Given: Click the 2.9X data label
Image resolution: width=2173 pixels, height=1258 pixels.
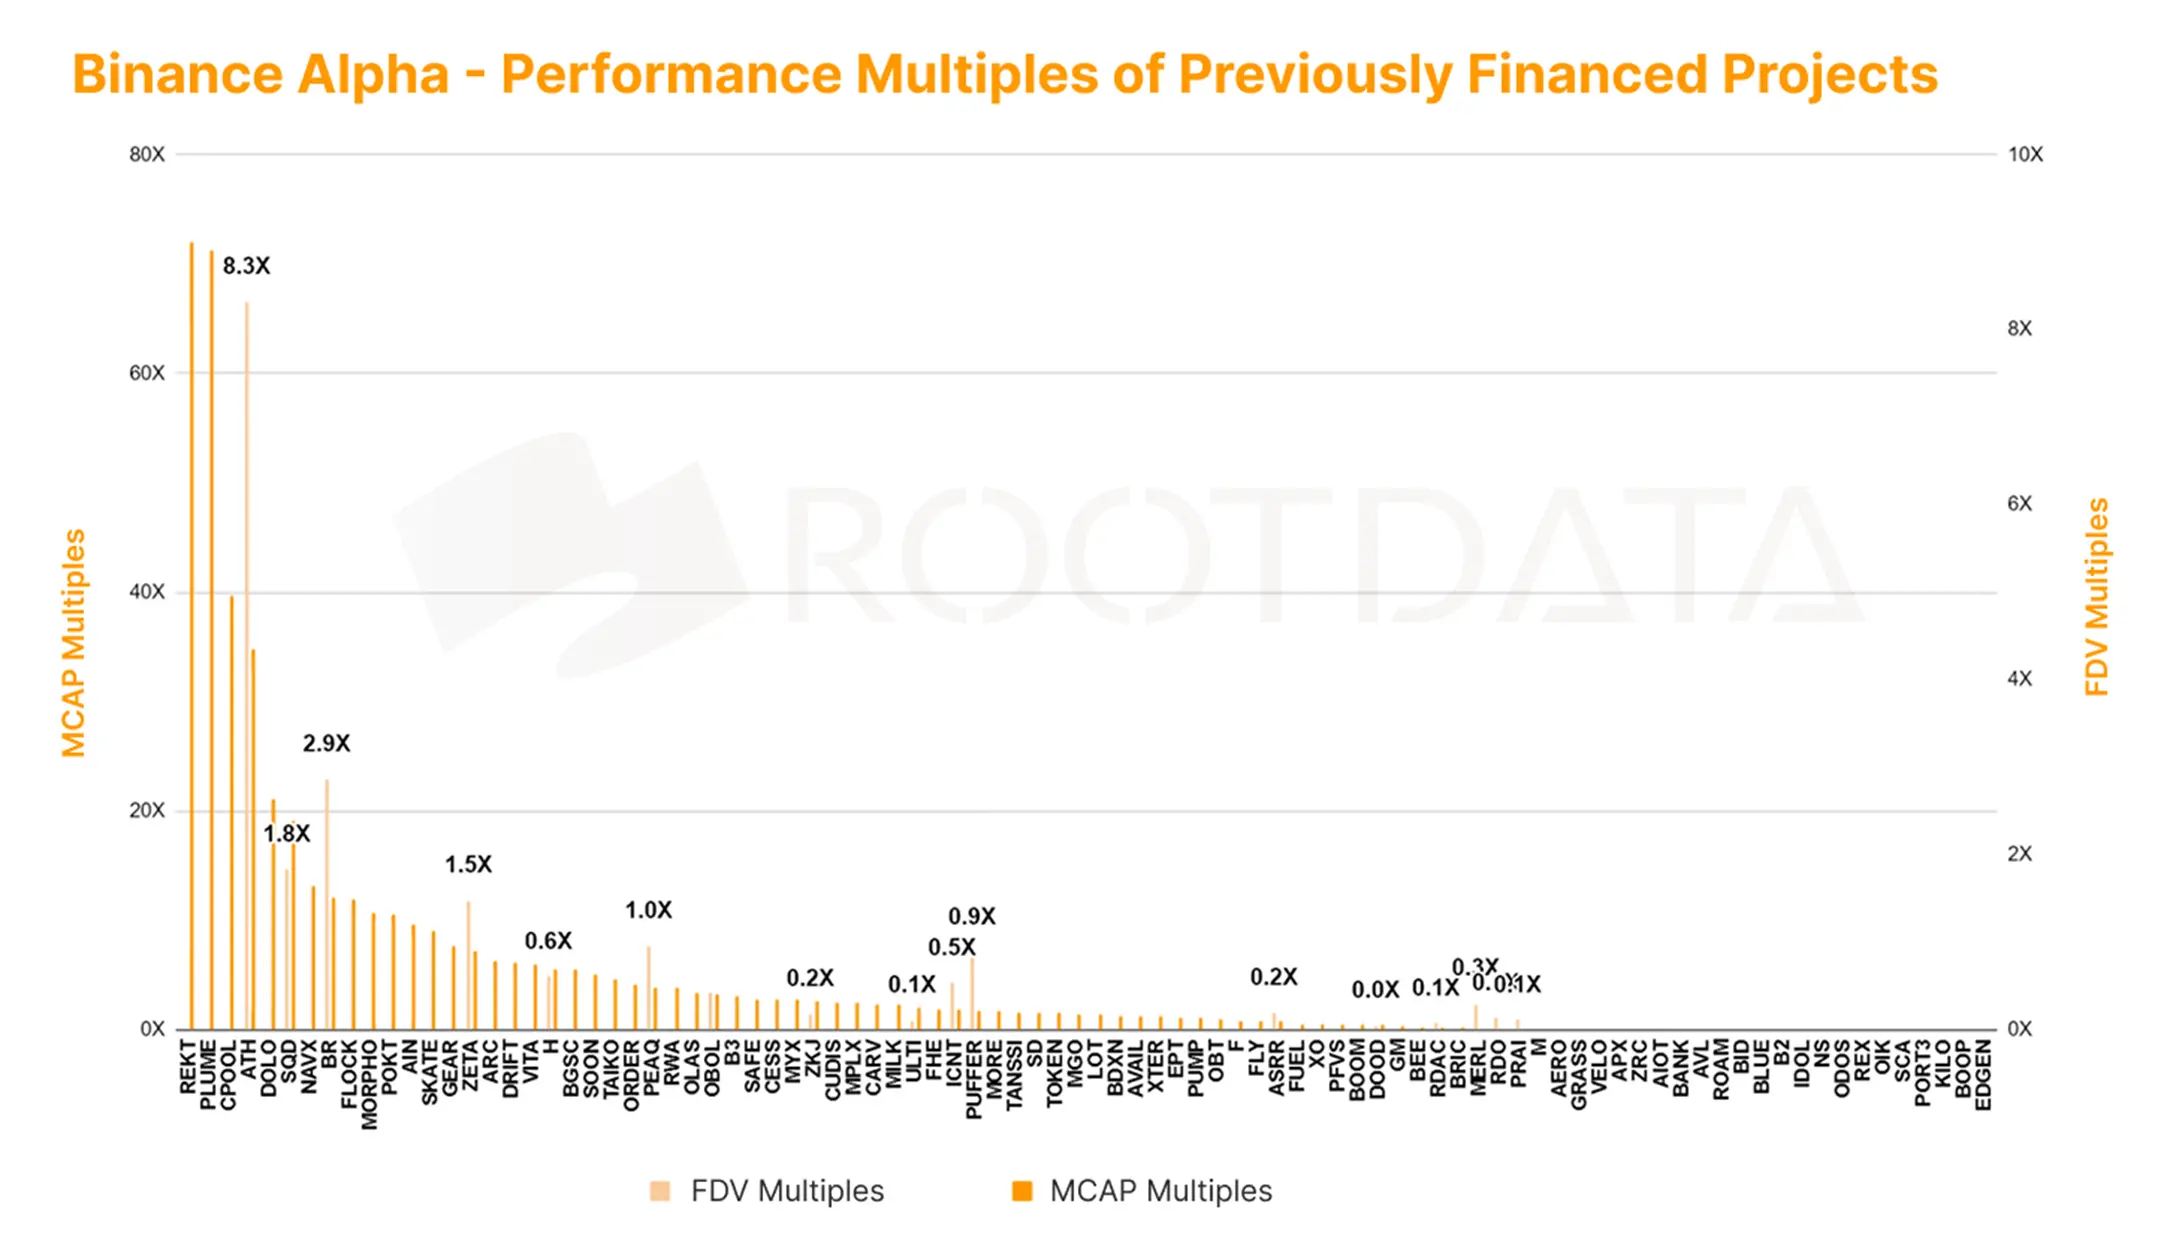Looking at the screenshot, I should (x=326, y=744).
